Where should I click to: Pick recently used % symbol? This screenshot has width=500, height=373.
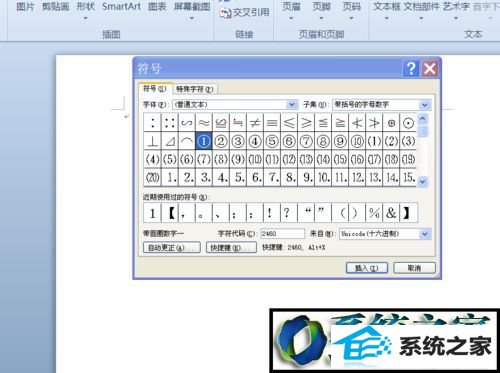(374, 213)
